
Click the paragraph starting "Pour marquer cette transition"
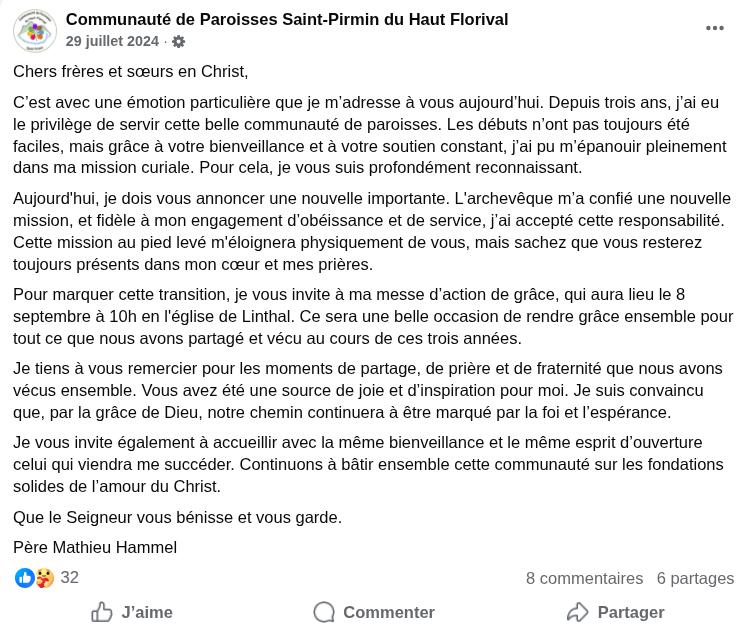tap(372, 316)
